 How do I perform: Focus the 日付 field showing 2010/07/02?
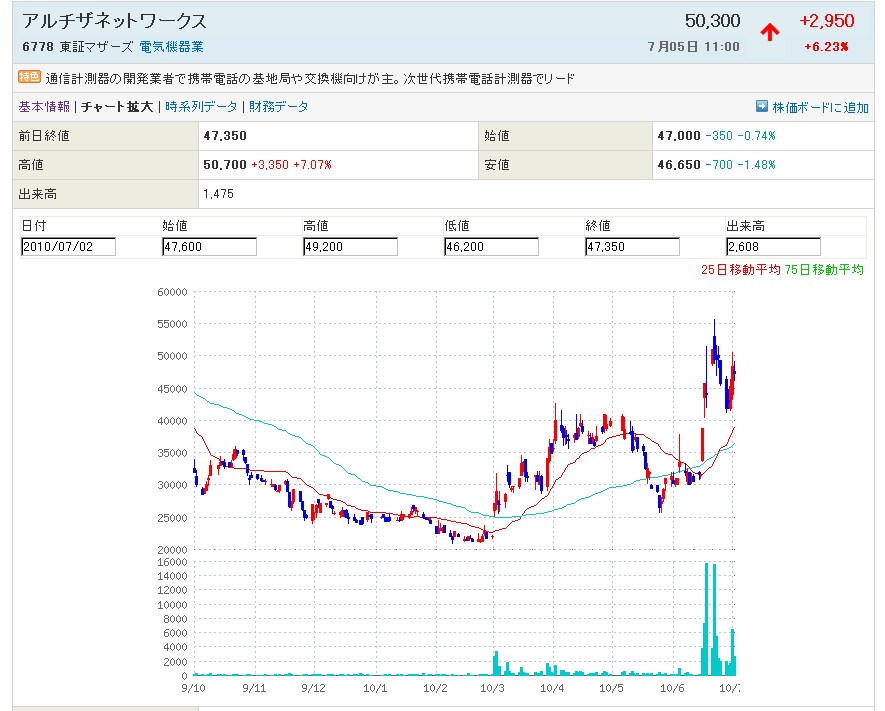click(68, 247)
